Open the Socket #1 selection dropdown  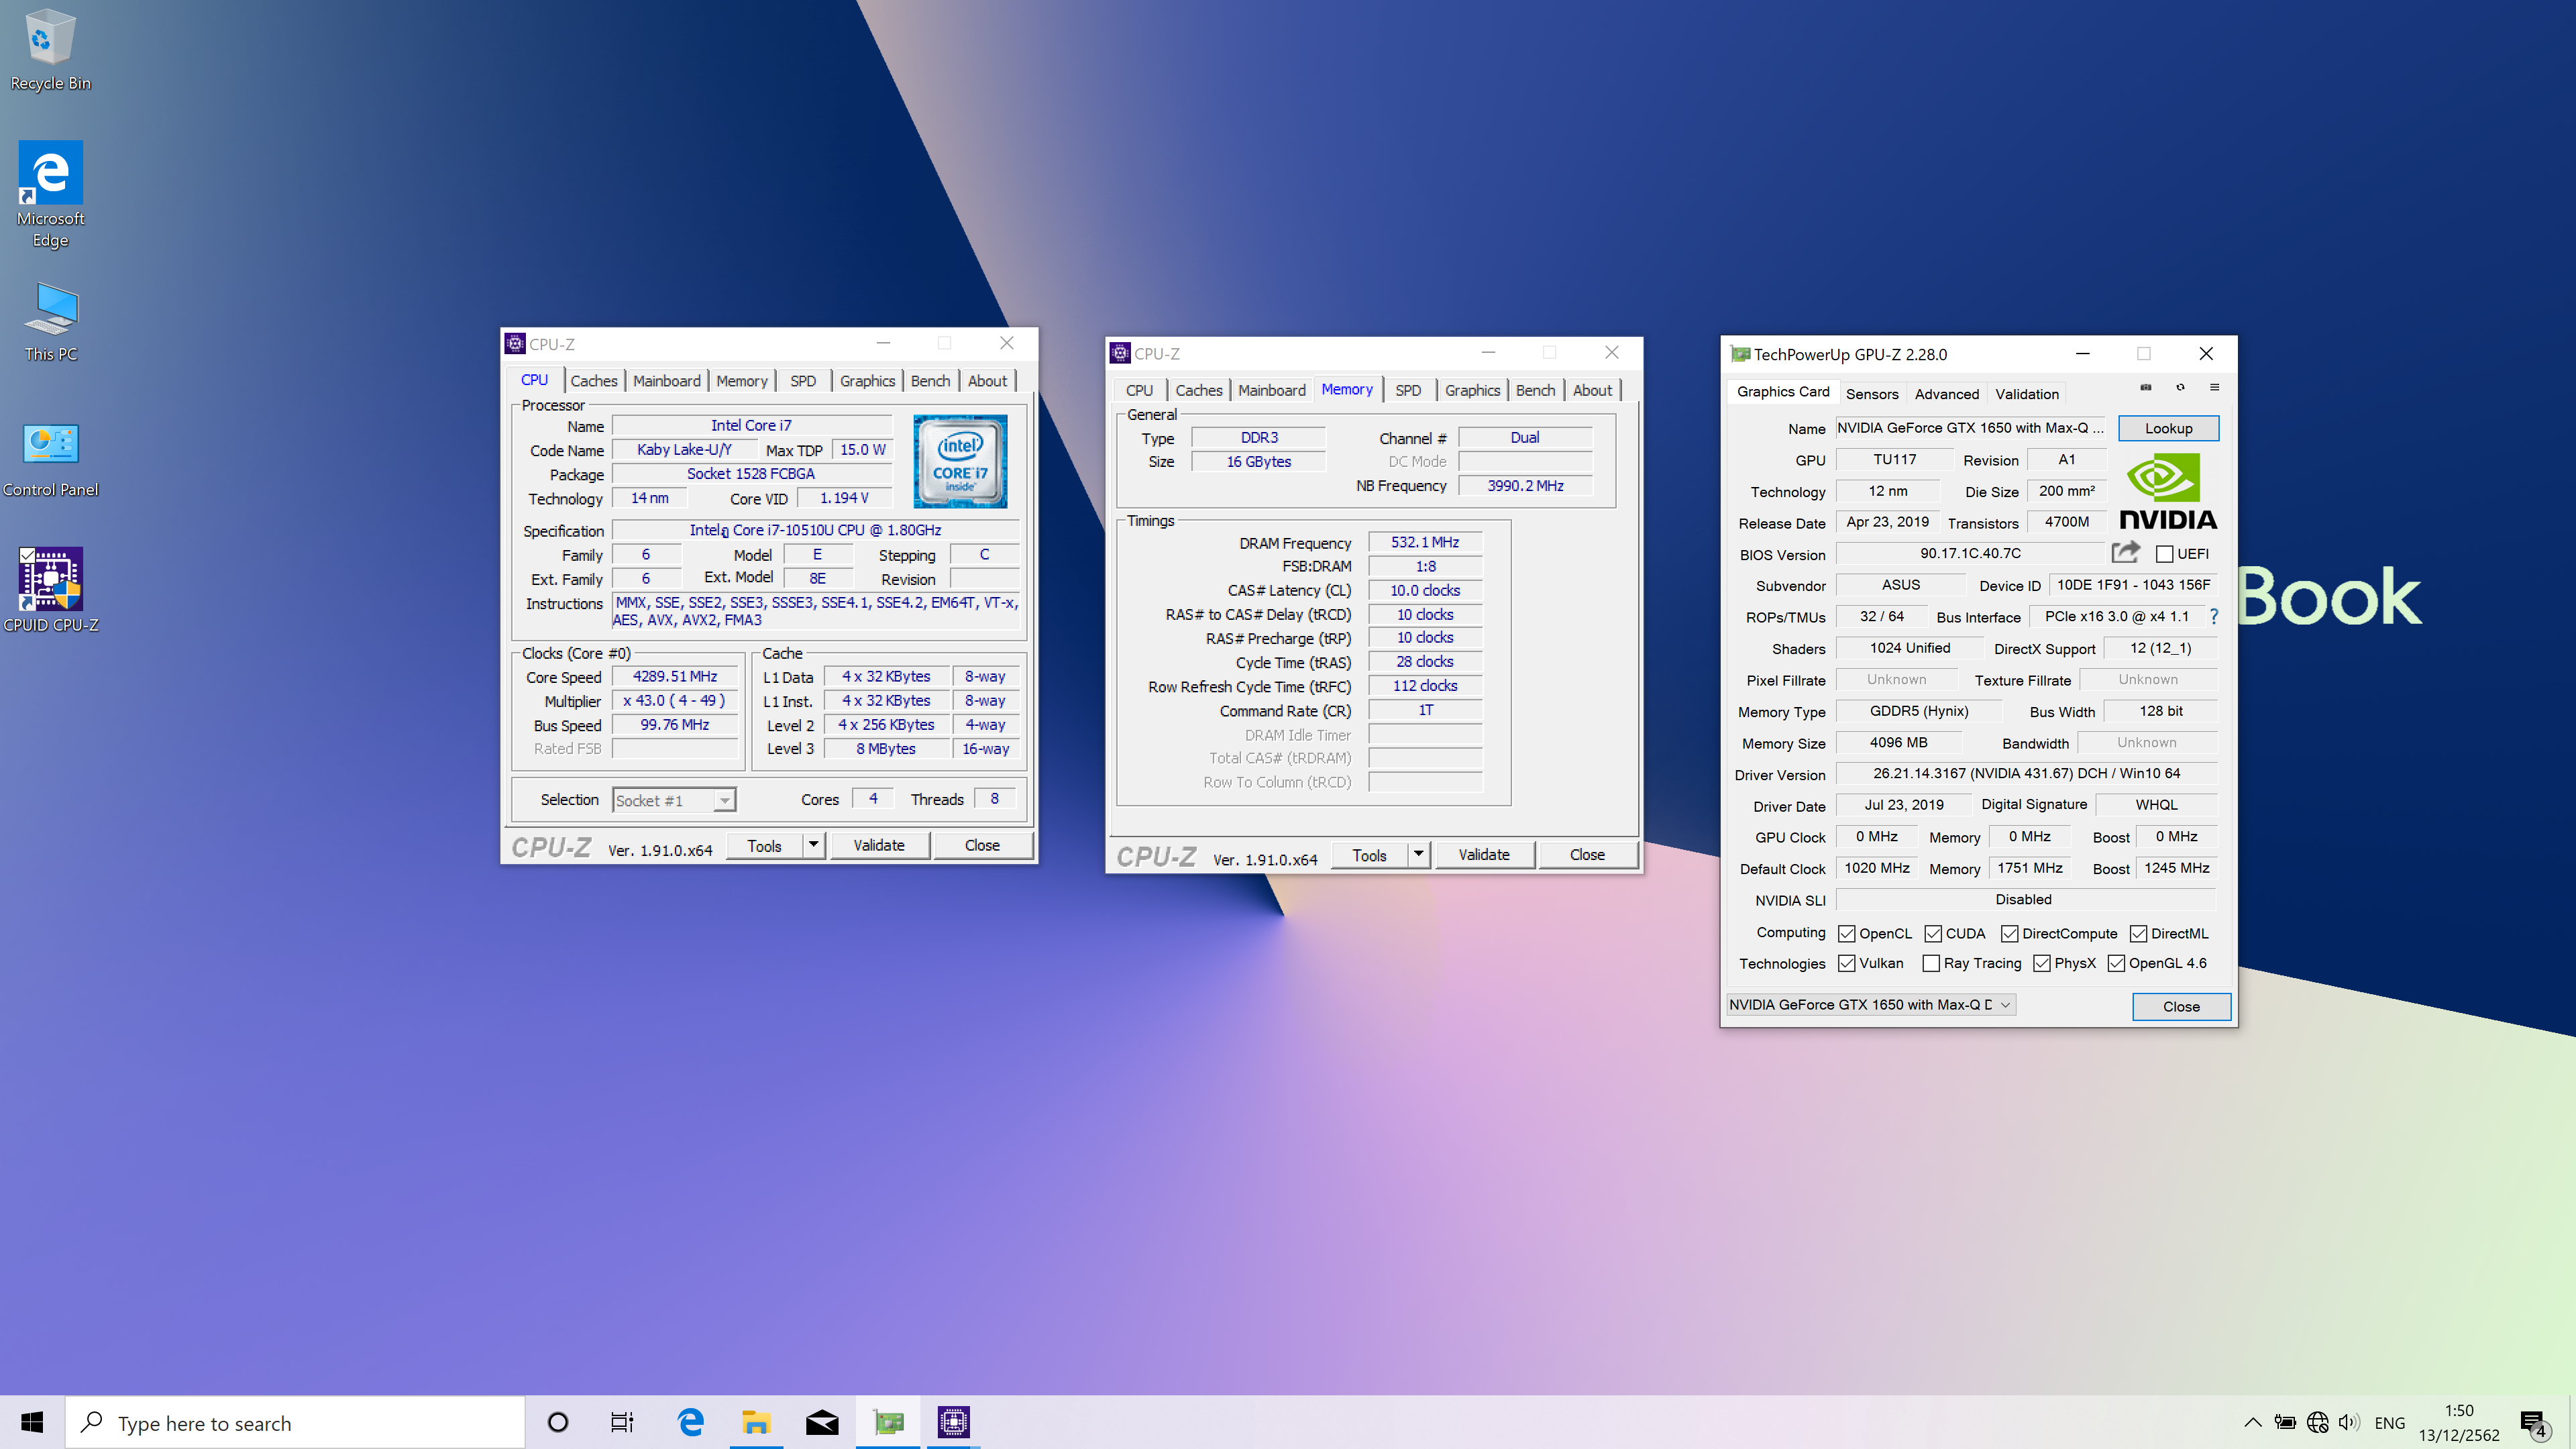click(674, 800)
